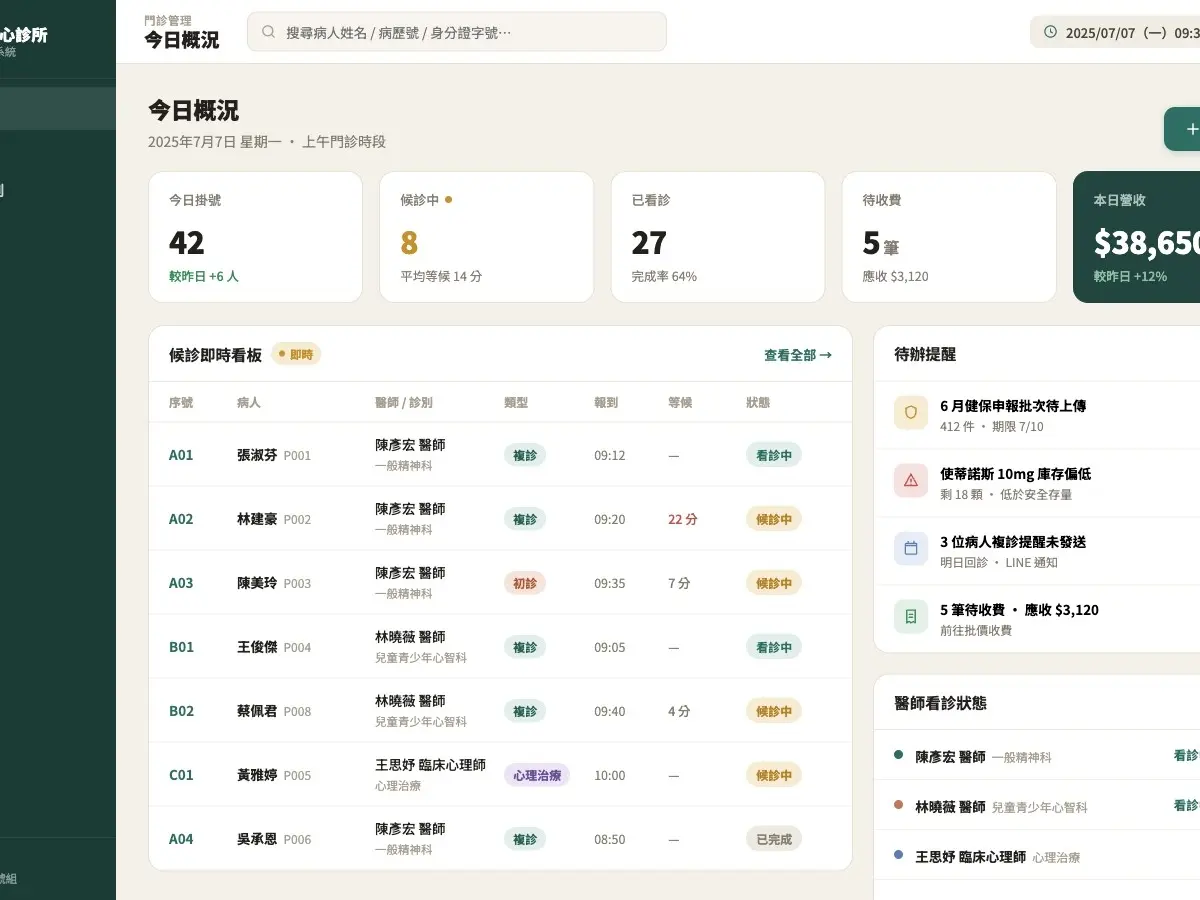Click the 已完成 status badge for 吳承恩
Screen dimensions: 1200x900
click(x=774, y=839)
